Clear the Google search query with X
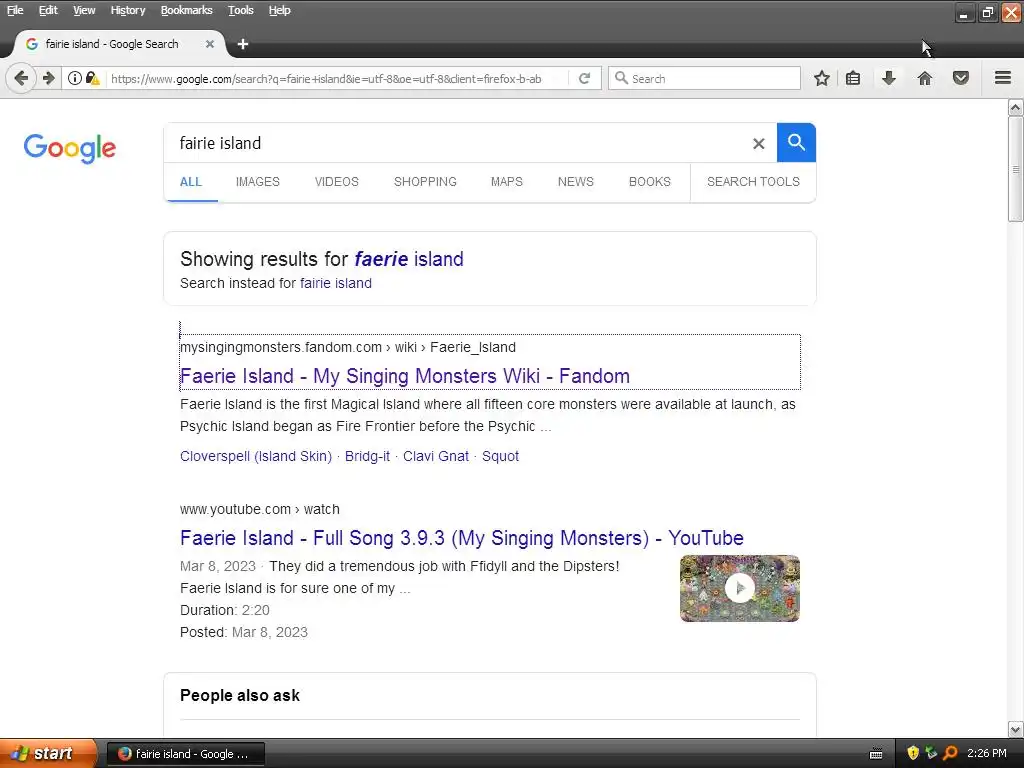 (758, 143)
